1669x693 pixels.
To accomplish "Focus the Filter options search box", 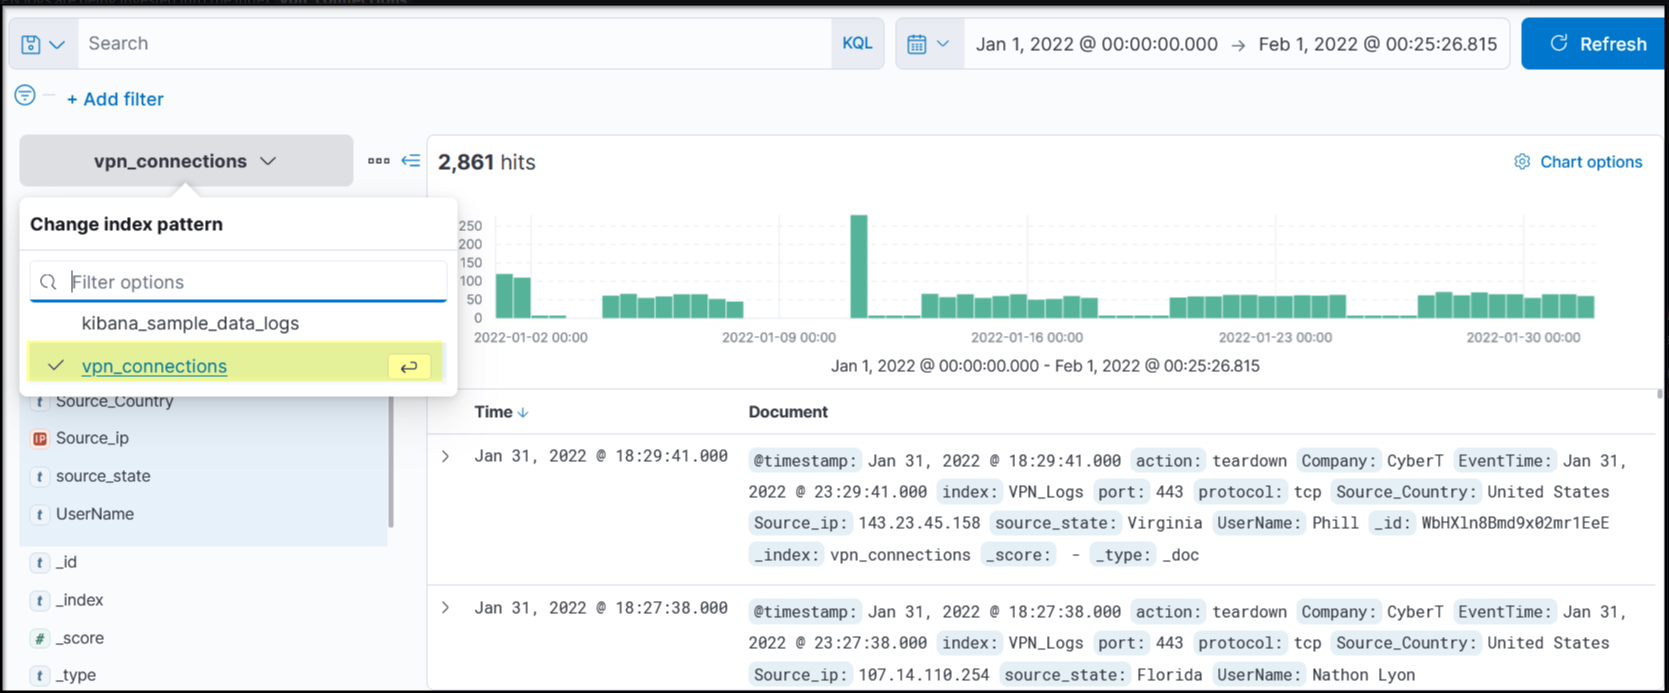I will click(238, 282).
